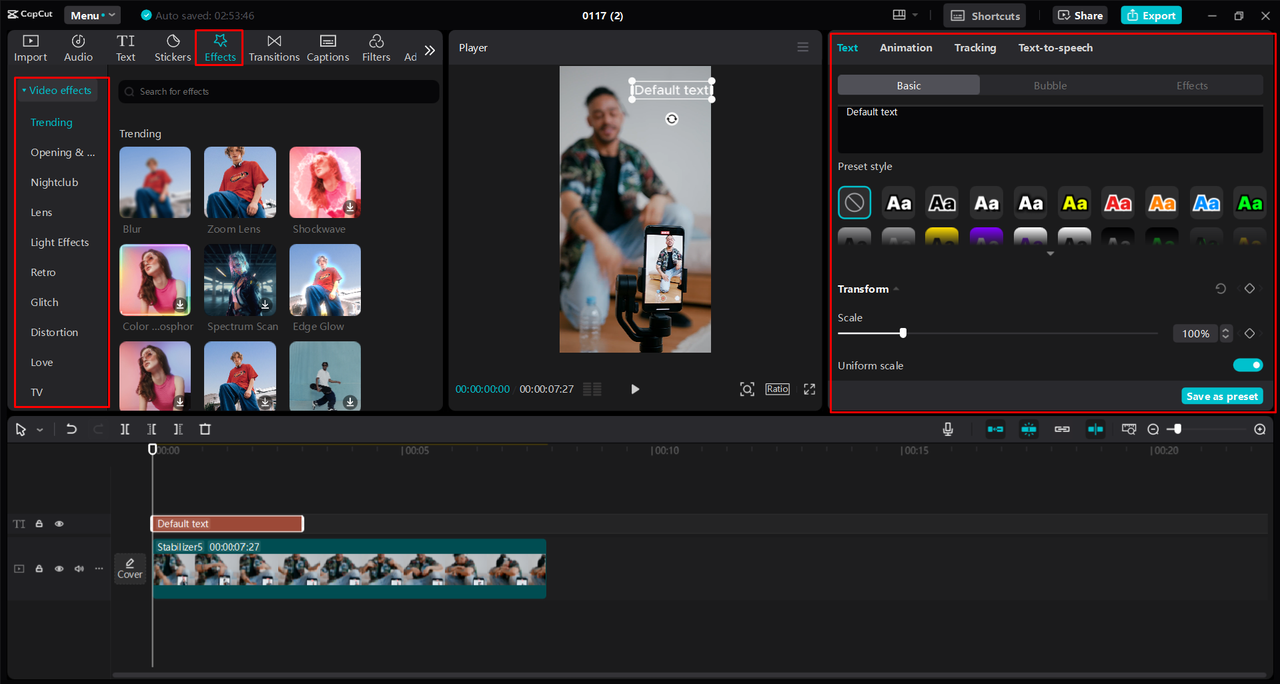Switch to the Animation tab
The width and height of the screenshot is (1280, 684).
click(x=906, y=48)
